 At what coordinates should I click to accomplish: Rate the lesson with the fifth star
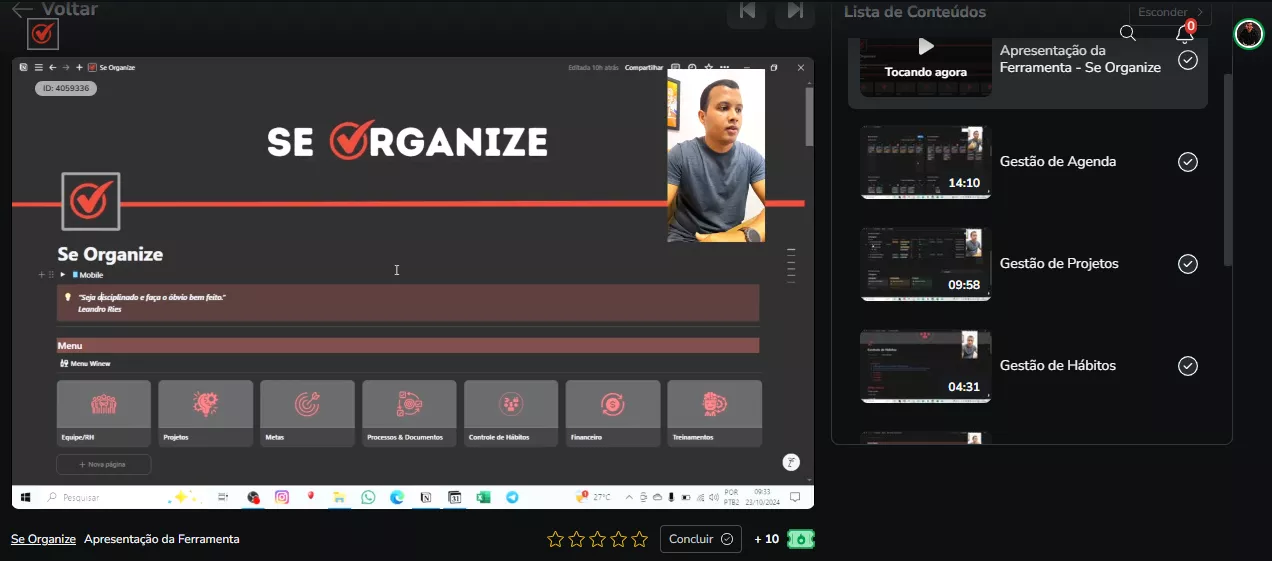click(x=639, y=539)
